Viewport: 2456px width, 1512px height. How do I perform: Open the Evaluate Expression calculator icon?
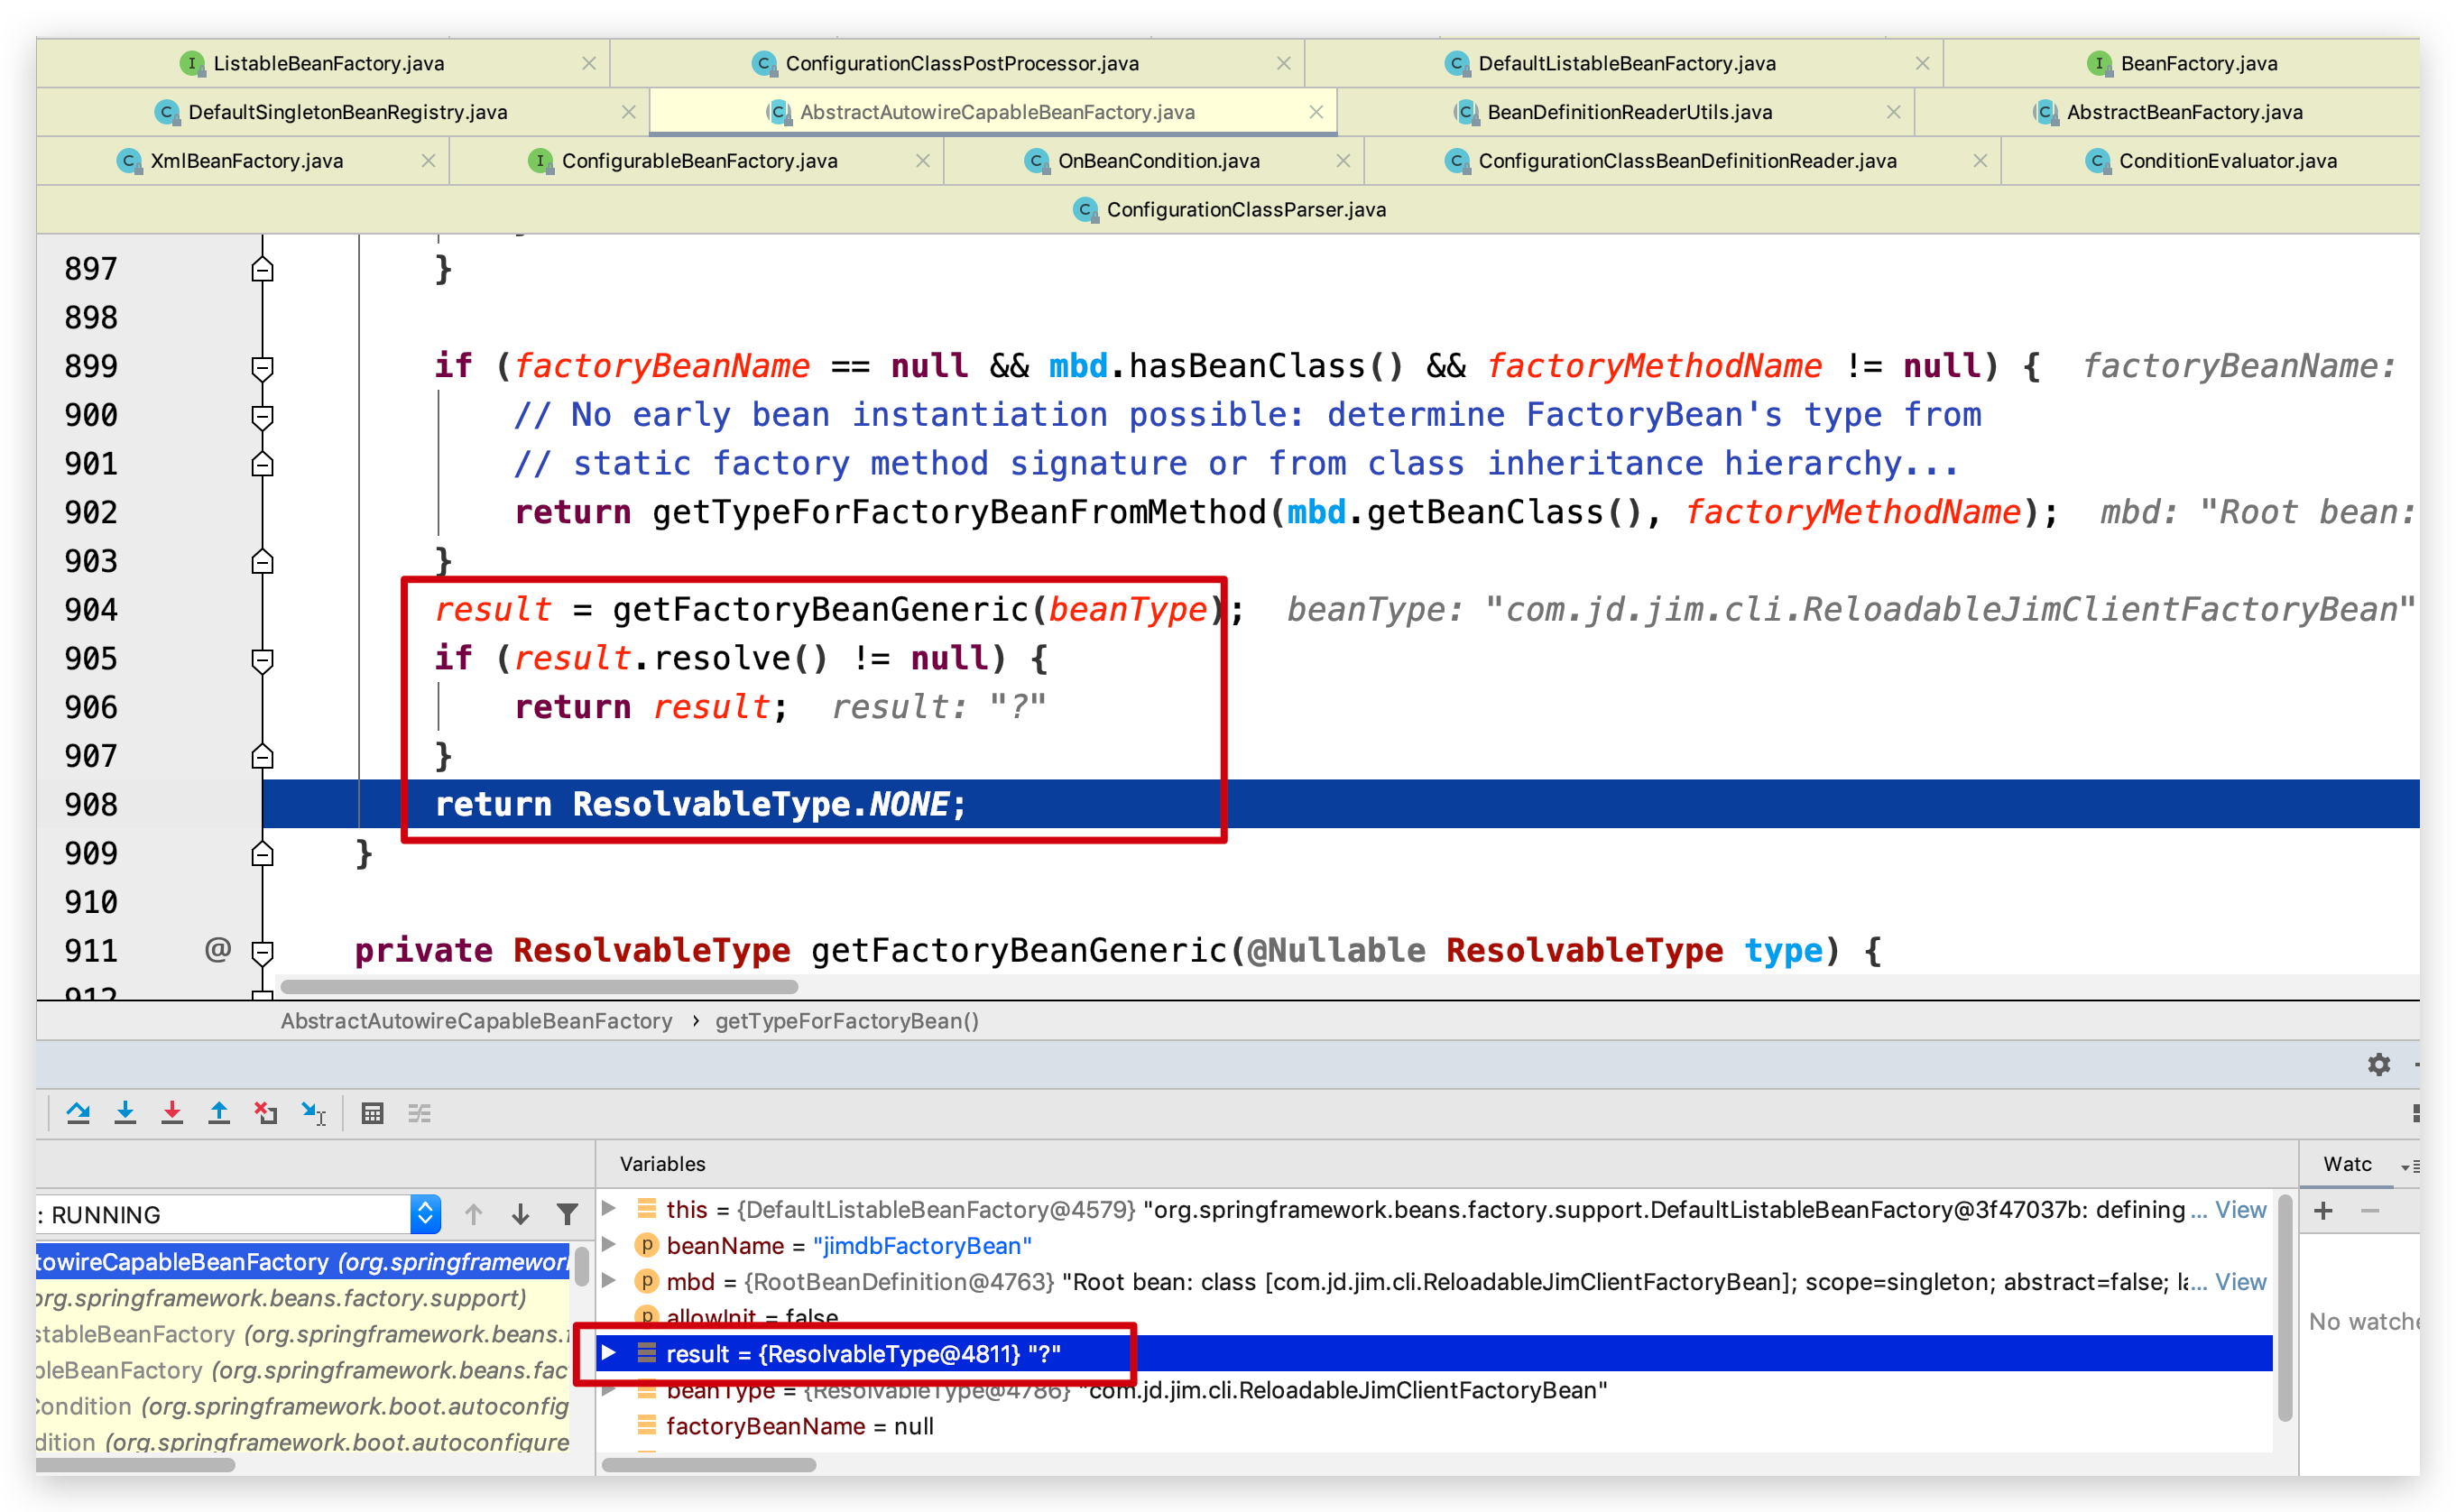coord(372,1113)
